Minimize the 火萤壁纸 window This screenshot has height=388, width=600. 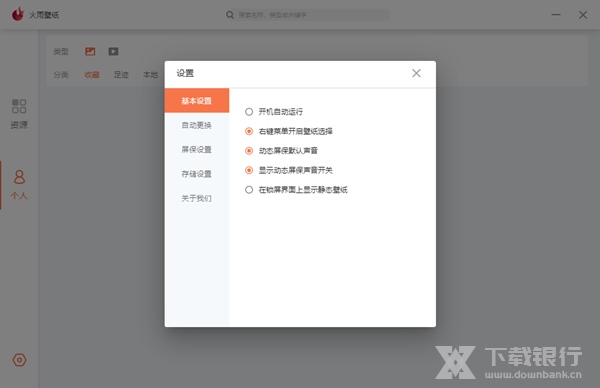[x=556, y=15]
